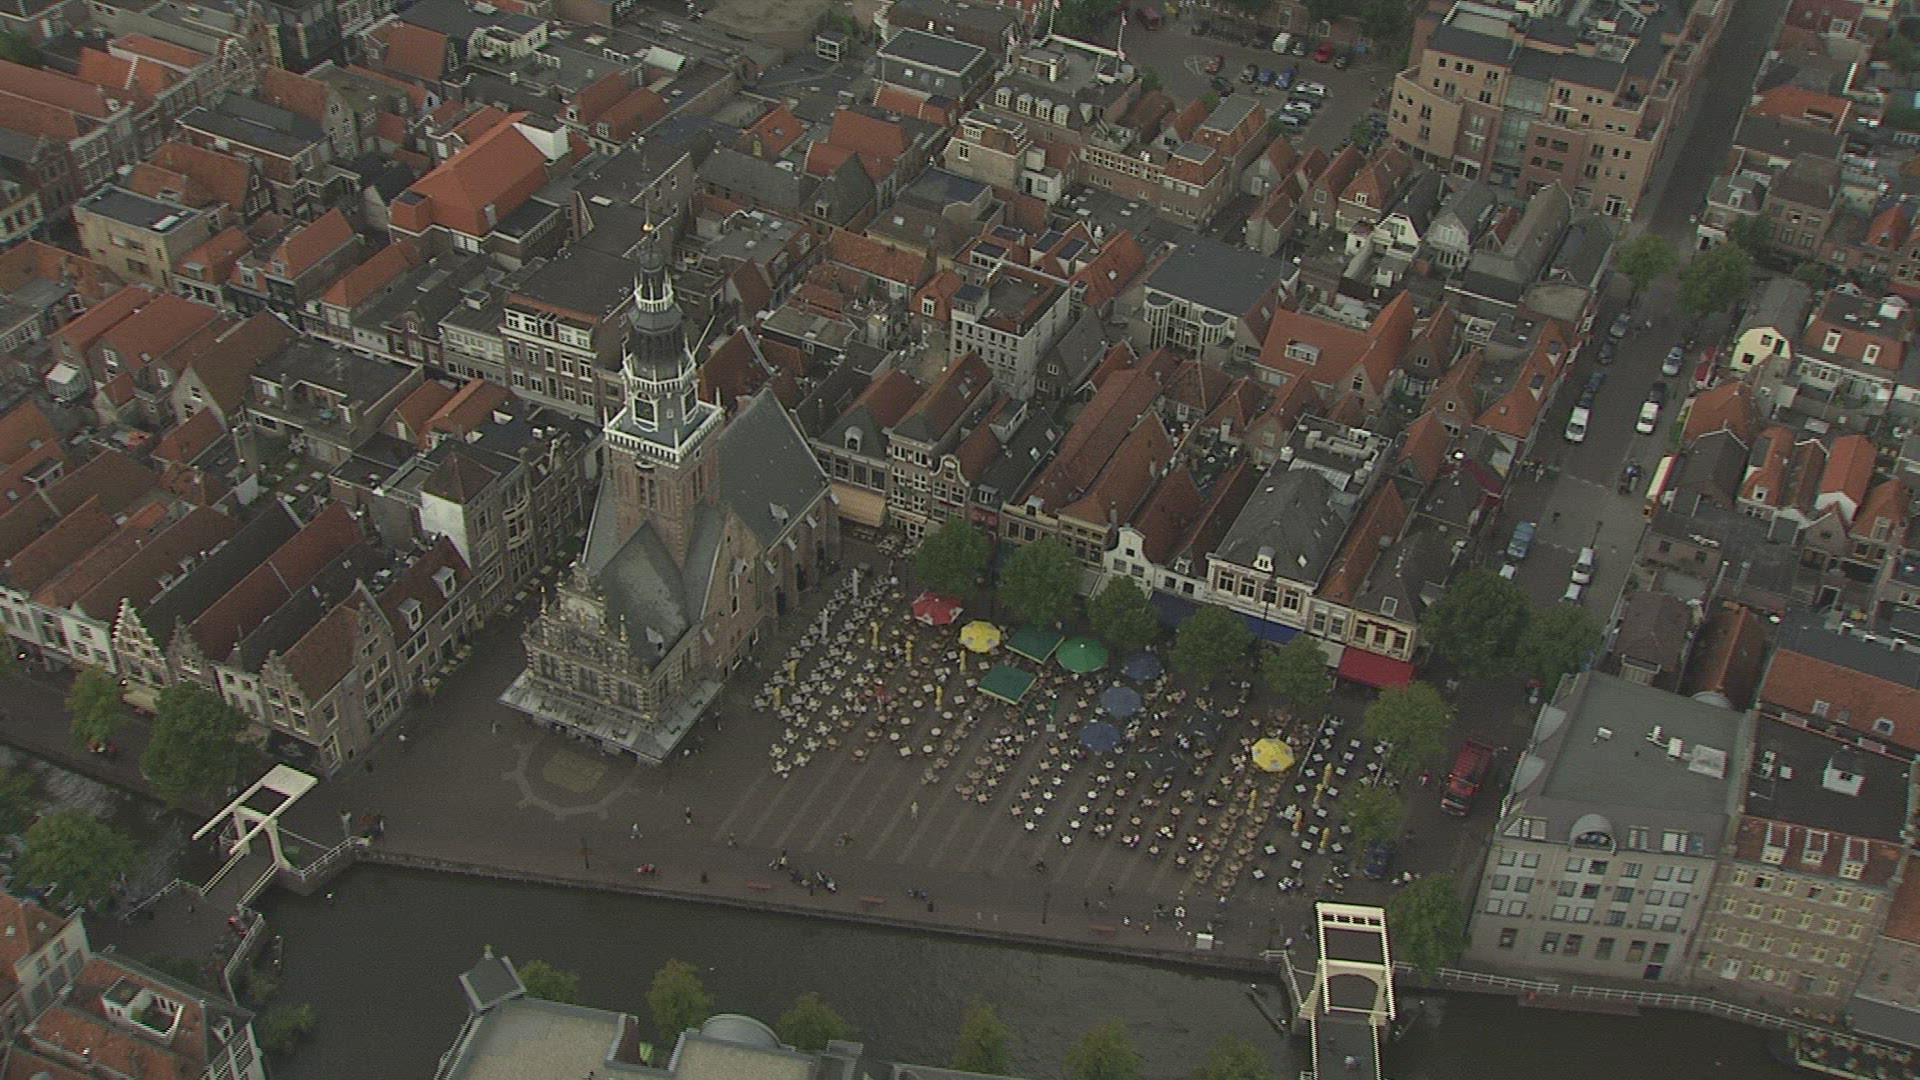Click the dark blue parasol on the terrace
The image size is (1920, 1080).
point(1120,700)
